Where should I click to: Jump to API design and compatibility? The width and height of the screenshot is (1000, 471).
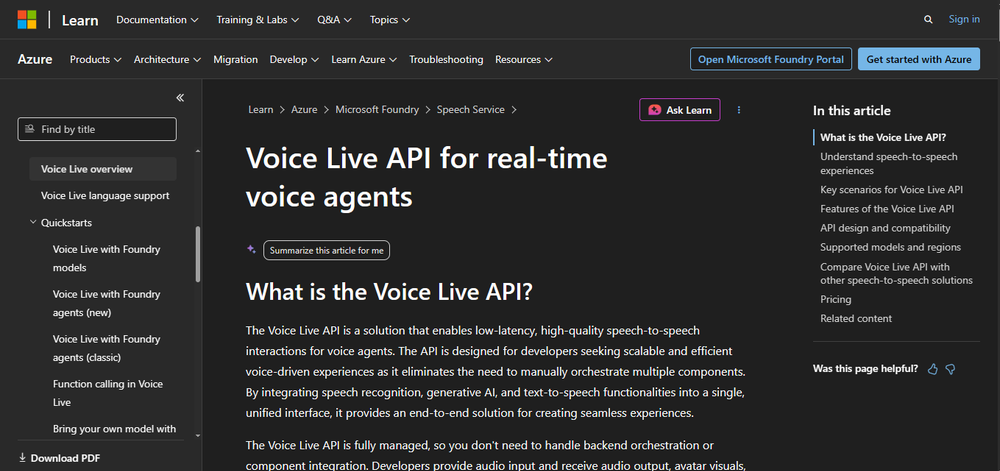[x=885, y=228]
